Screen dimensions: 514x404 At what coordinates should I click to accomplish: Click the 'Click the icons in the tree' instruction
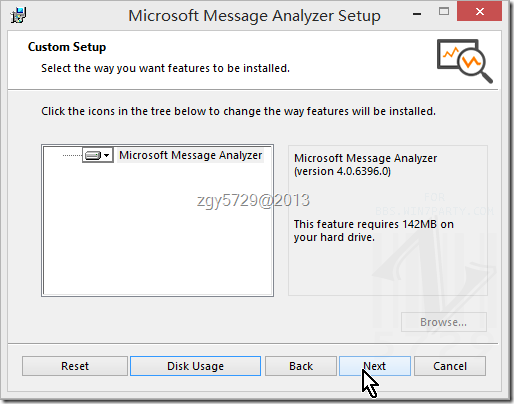[238, 111]
